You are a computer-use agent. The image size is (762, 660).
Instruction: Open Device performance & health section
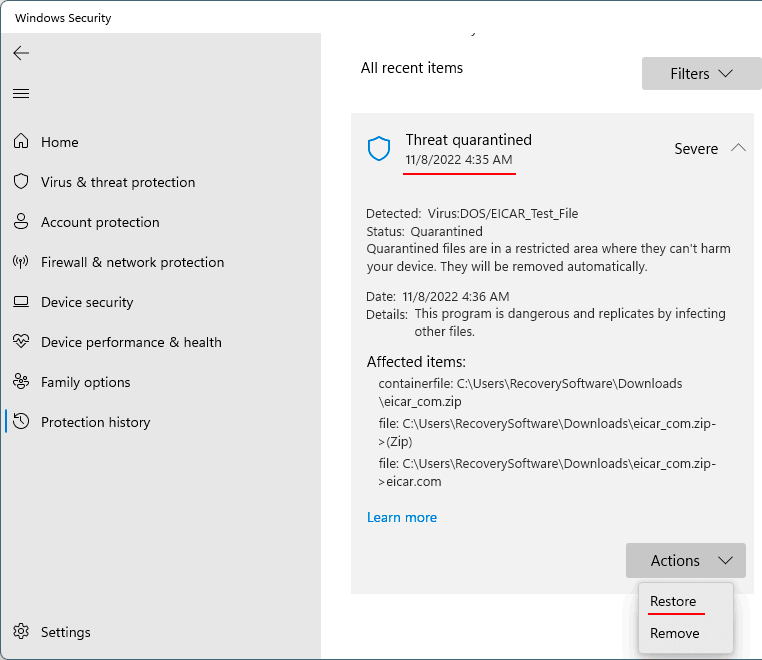click(x=131, y=342)
